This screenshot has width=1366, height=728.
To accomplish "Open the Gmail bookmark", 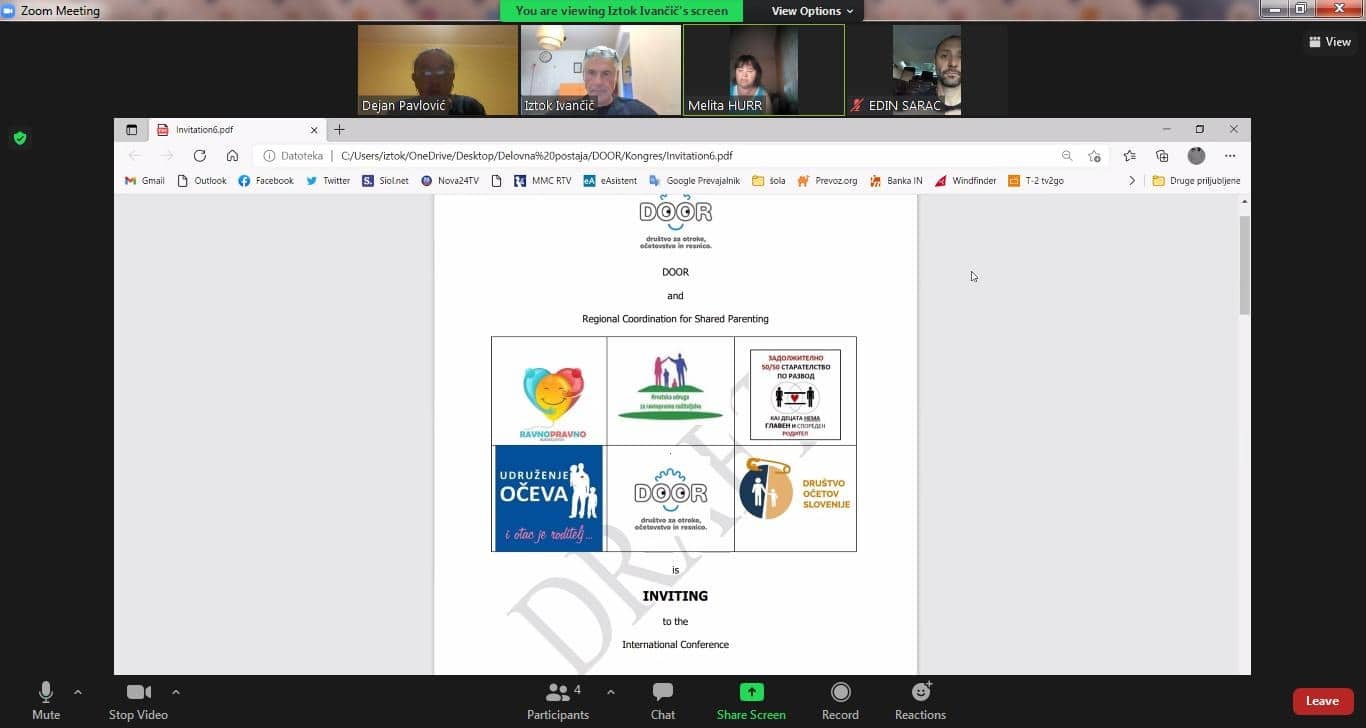I will [145, 181].
